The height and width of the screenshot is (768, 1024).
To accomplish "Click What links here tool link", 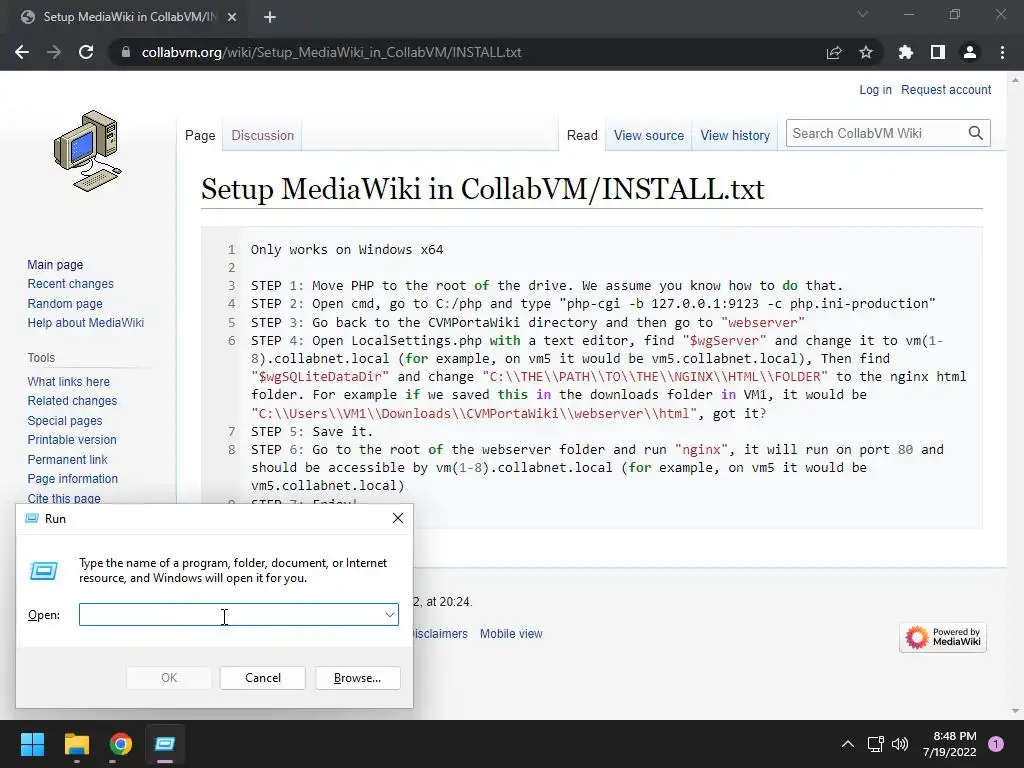I will tap(69, 381).
